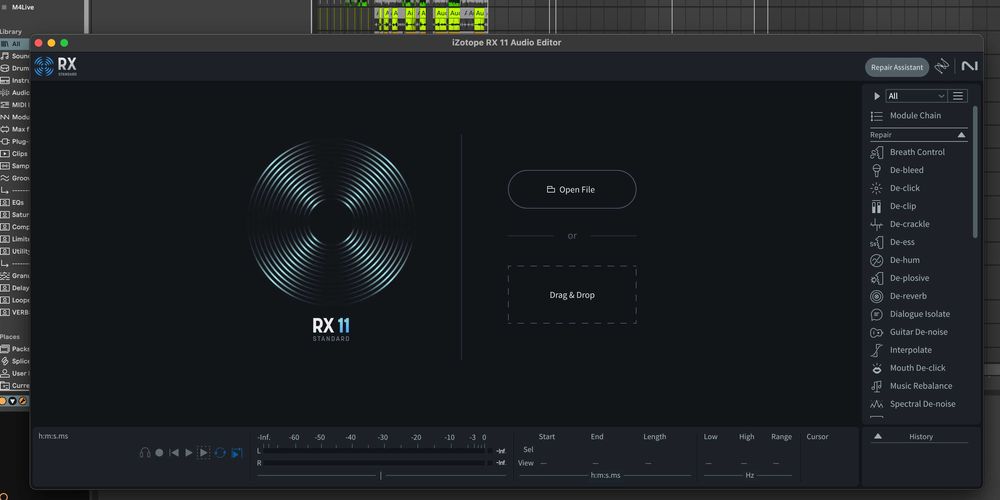Screen dimensions: 1000x500
Task: Open the De-crackle module
Action: [x=909, y=224]
